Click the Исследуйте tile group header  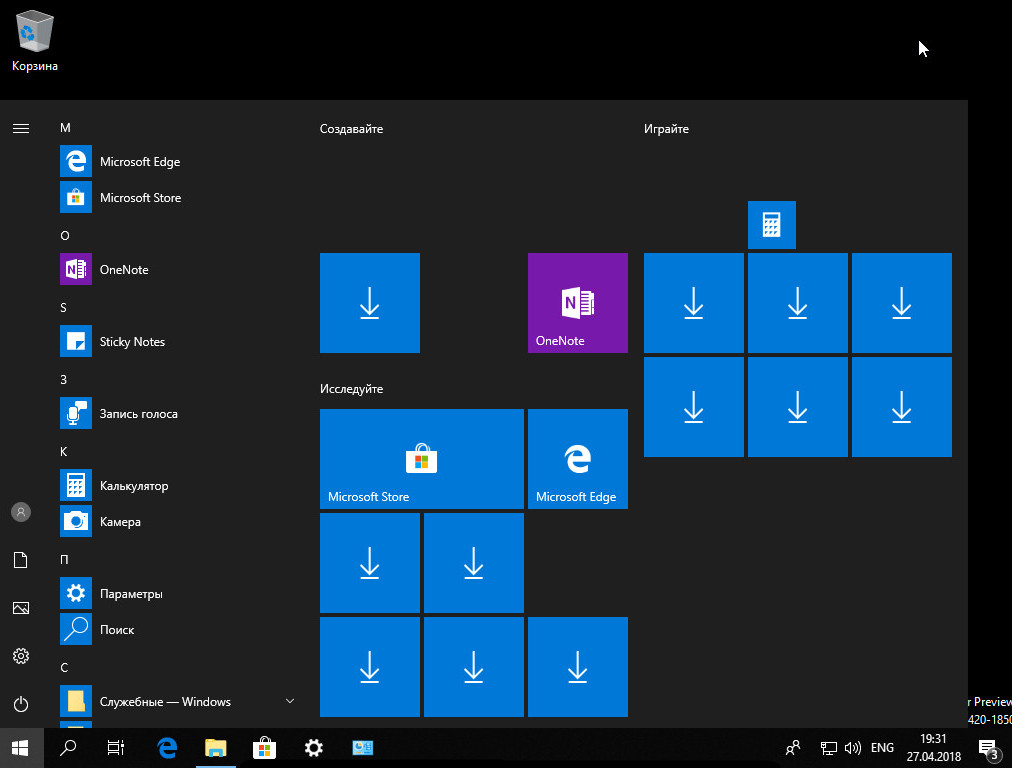351,389
